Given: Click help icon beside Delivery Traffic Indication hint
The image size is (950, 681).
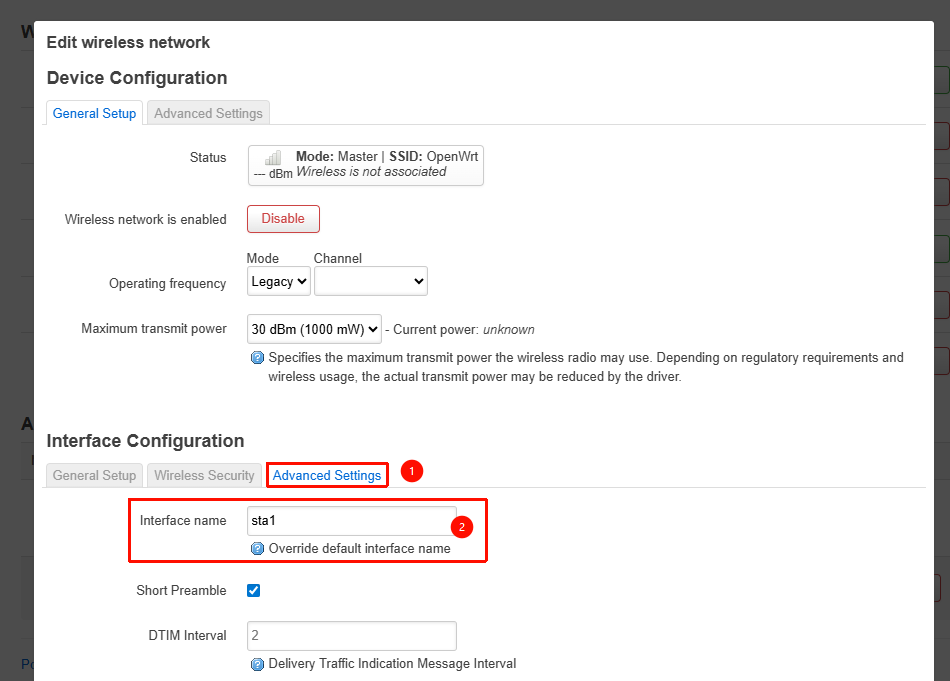Looking at the screenshot, I should coord(257,664).
